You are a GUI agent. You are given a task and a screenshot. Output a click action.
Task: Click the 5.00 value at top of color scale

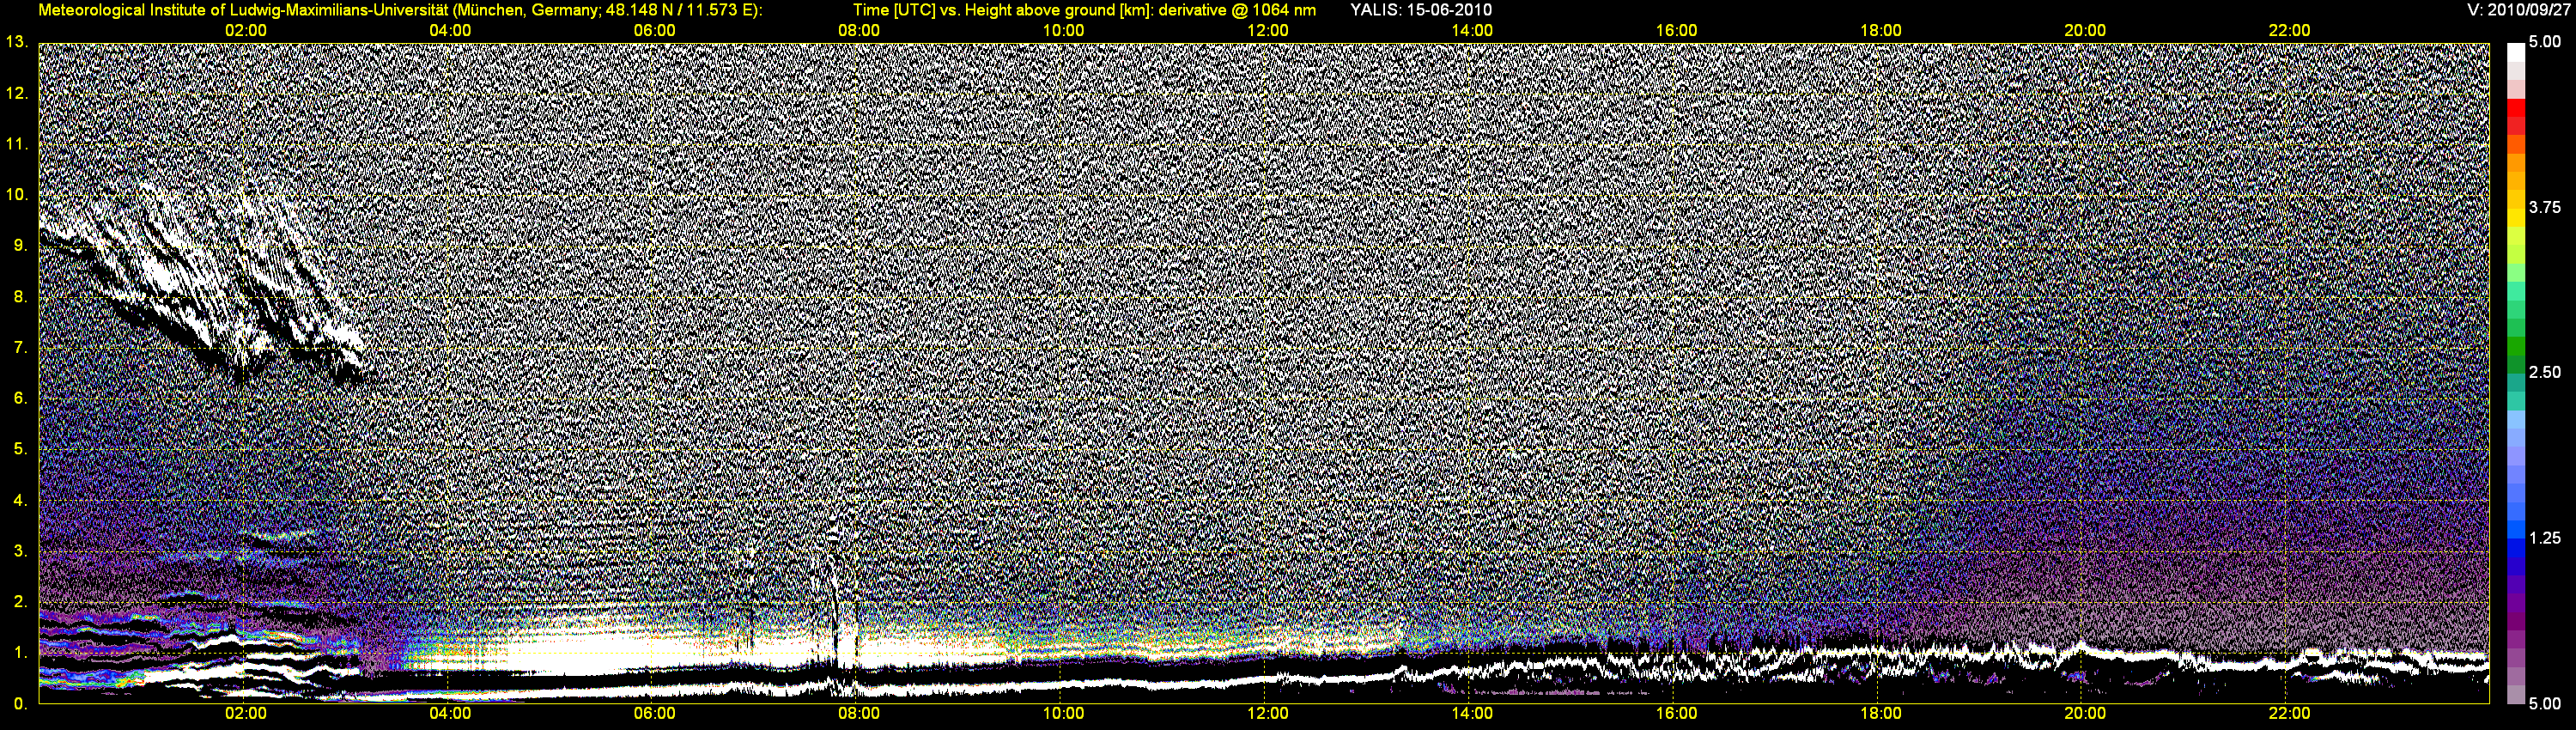click(x=2545, y=42)
